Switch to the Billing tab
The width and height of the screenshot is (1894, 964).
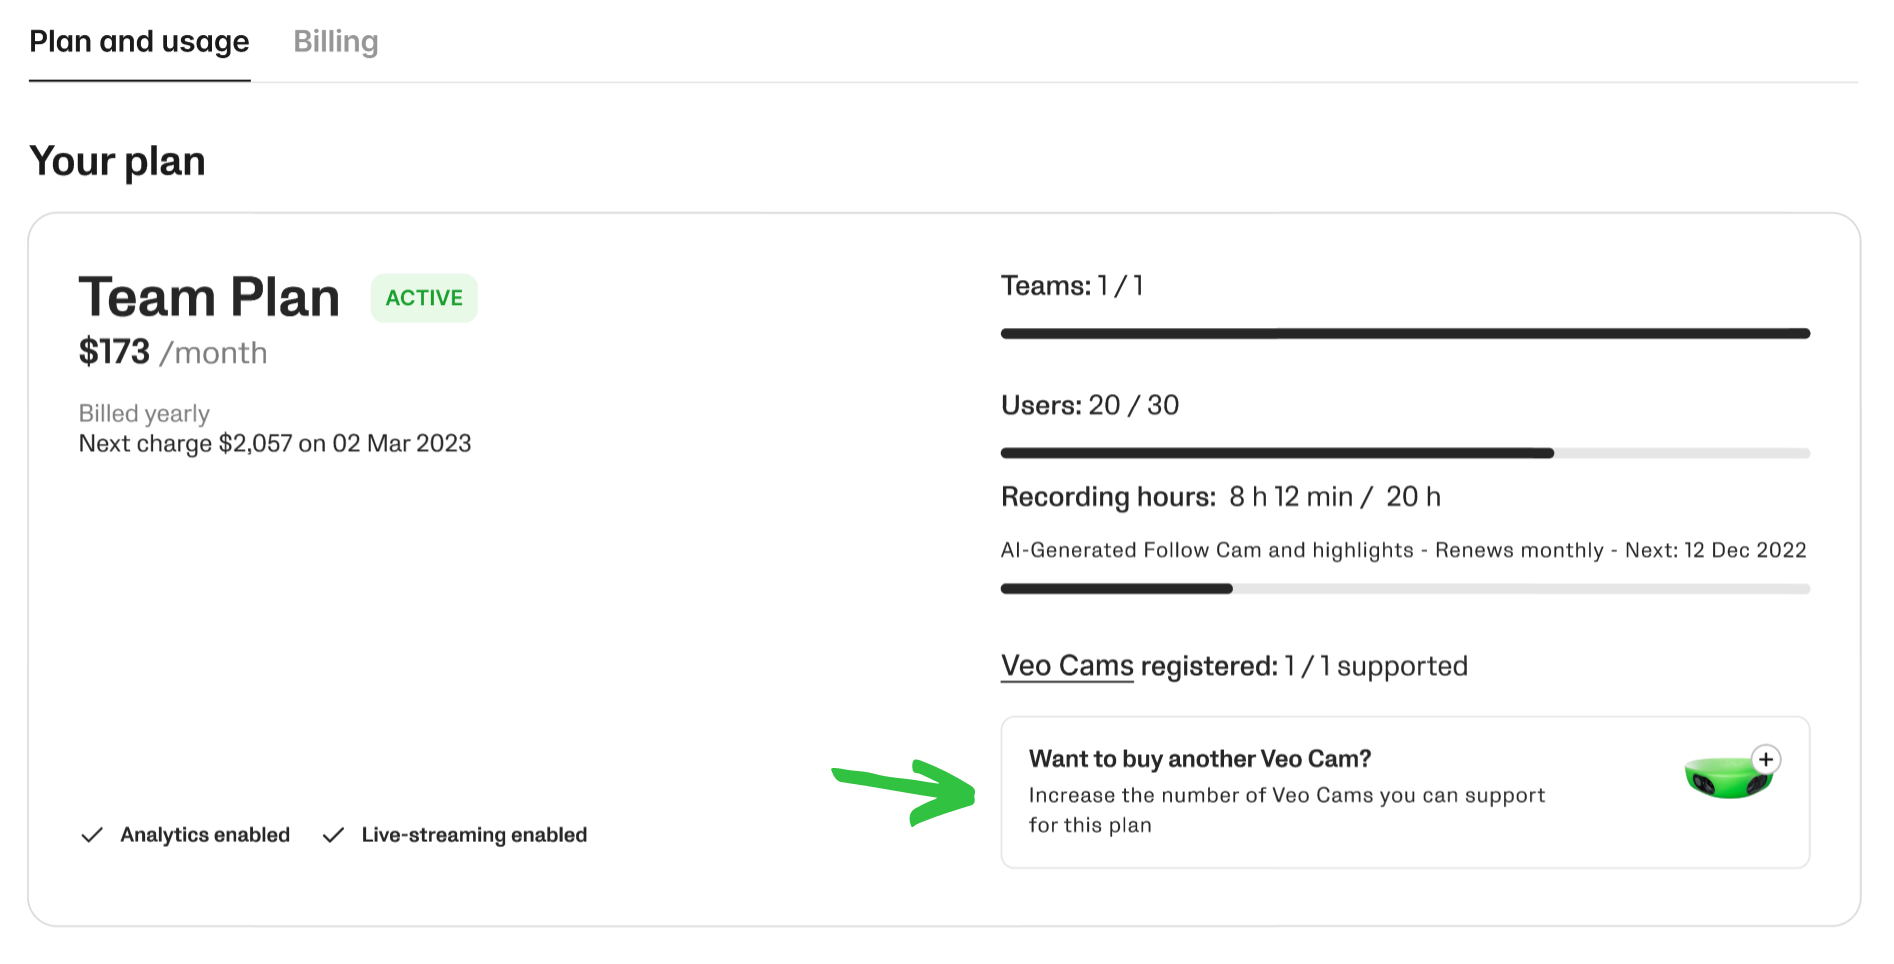[335, 42]
